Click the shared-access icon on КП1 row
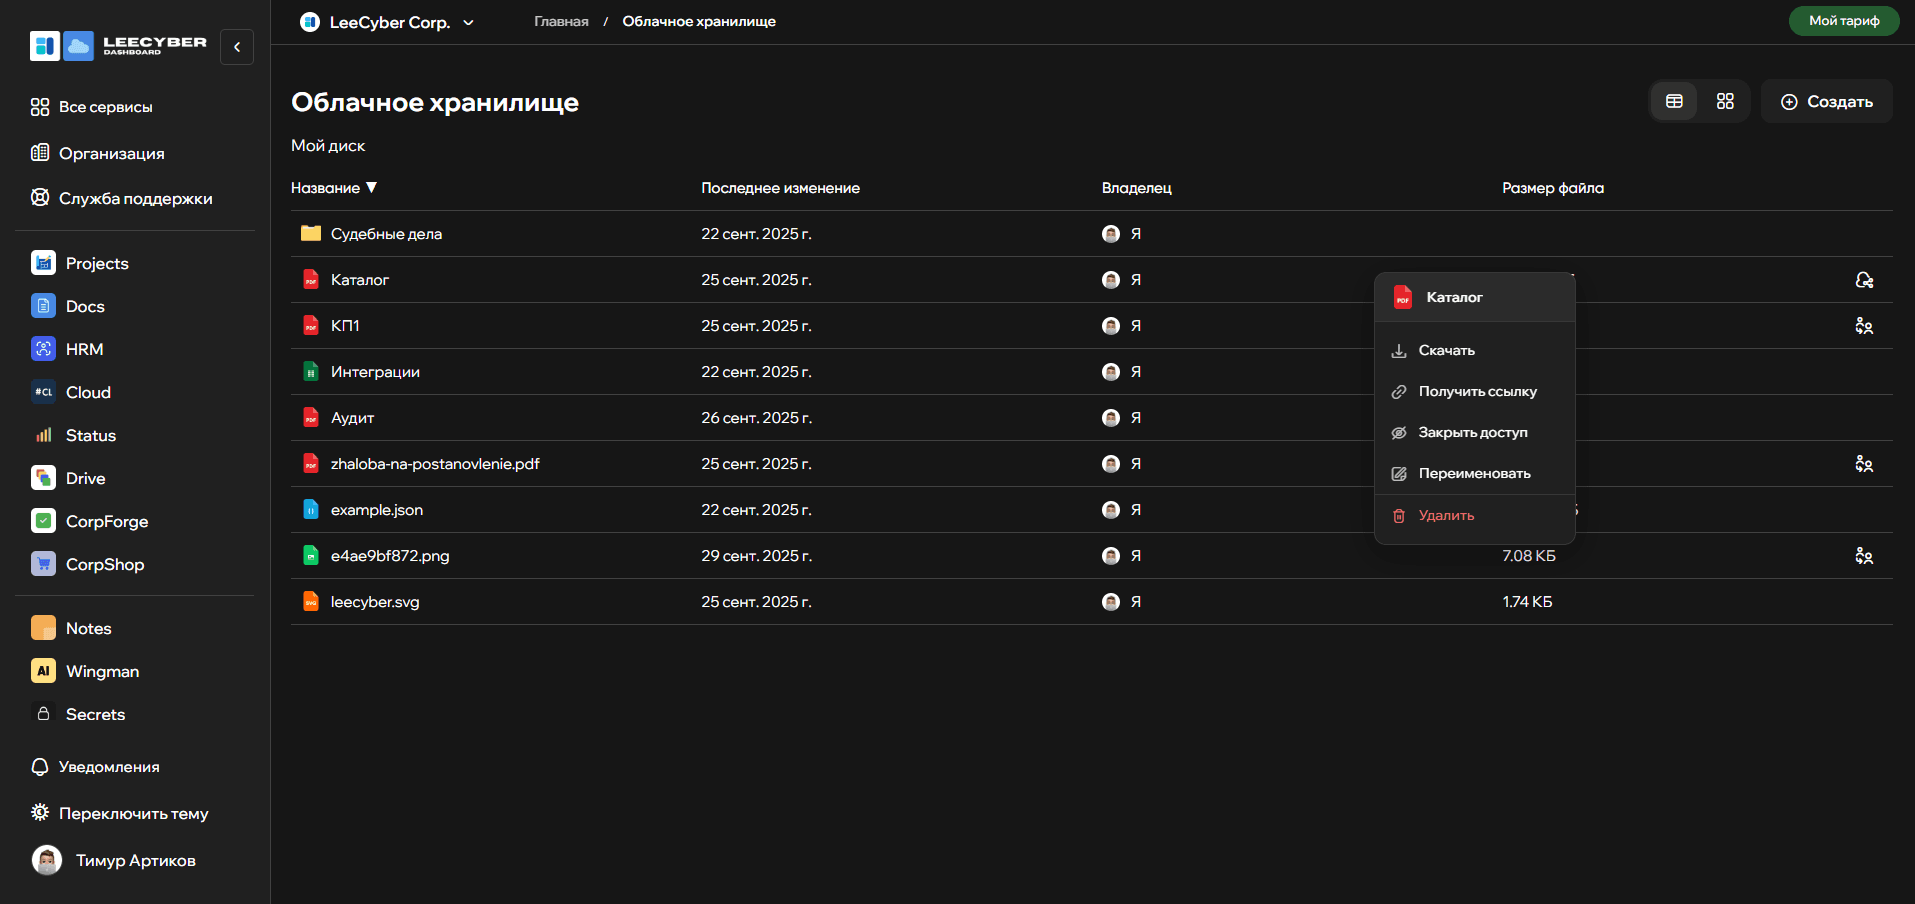1915x904 pixels. click(x=1863, y=326)
